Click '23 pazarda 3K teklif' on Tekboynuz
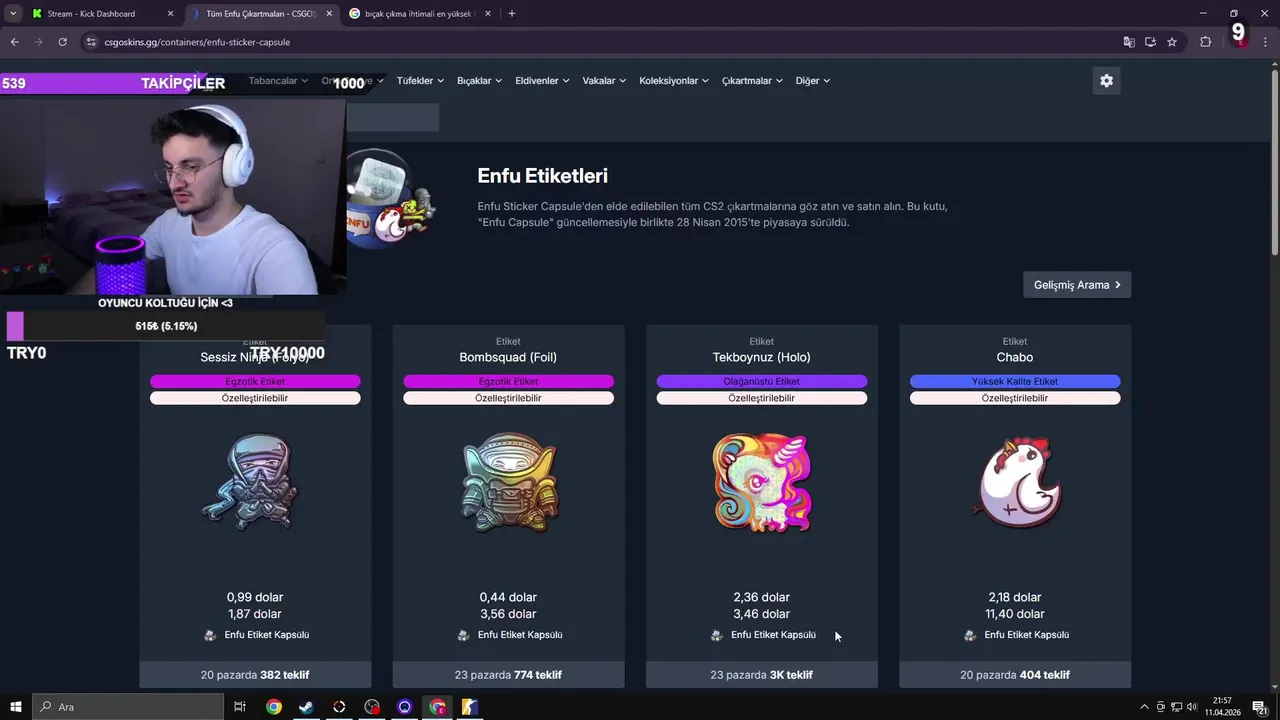This screenshot has height=720, width=1280. (x=761, y=675)
